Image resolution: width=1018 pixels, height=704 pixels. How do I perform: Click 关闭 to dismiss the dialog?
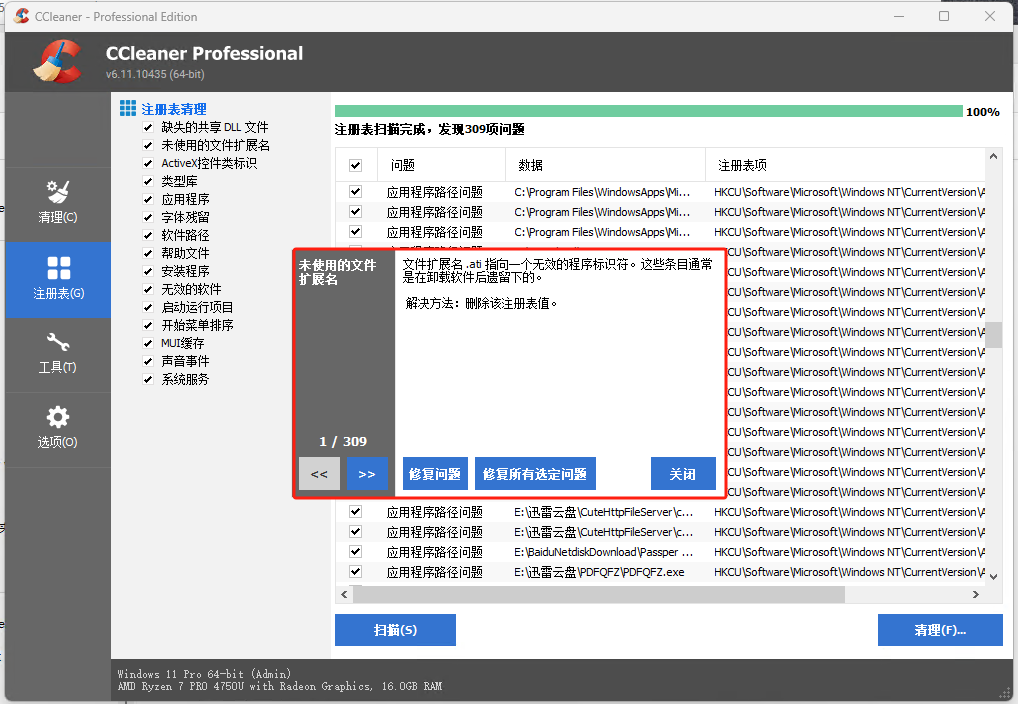683,474
